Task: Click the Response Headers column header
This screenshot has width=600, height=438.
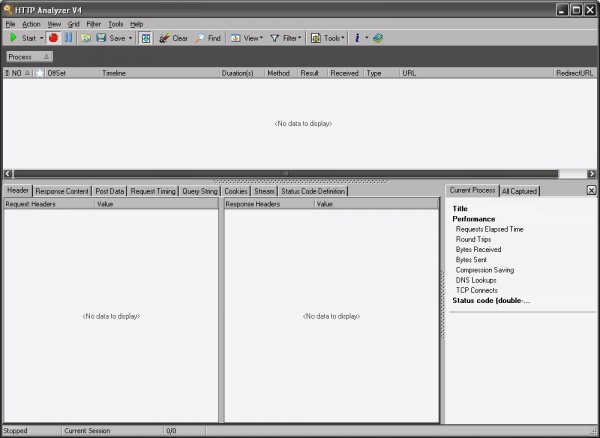Action: [x=269, y=204]
